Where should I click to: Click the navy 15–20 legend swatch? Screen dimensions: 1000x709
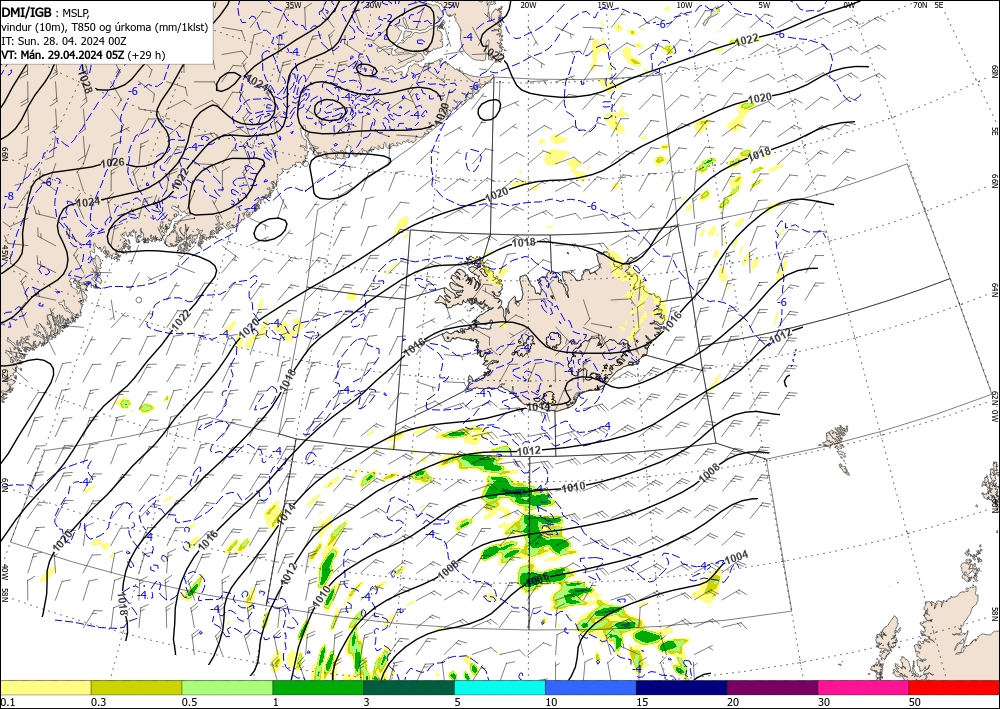click(682, 687)
